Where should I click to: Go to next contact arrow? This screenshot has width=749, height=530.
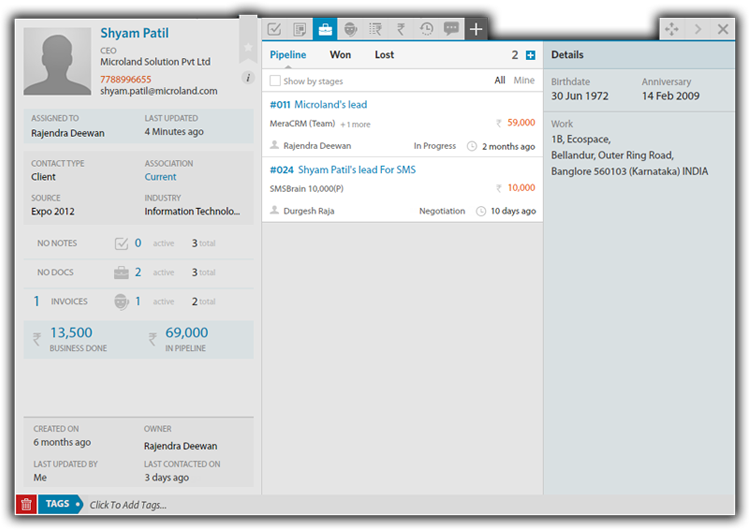point(697,29)
